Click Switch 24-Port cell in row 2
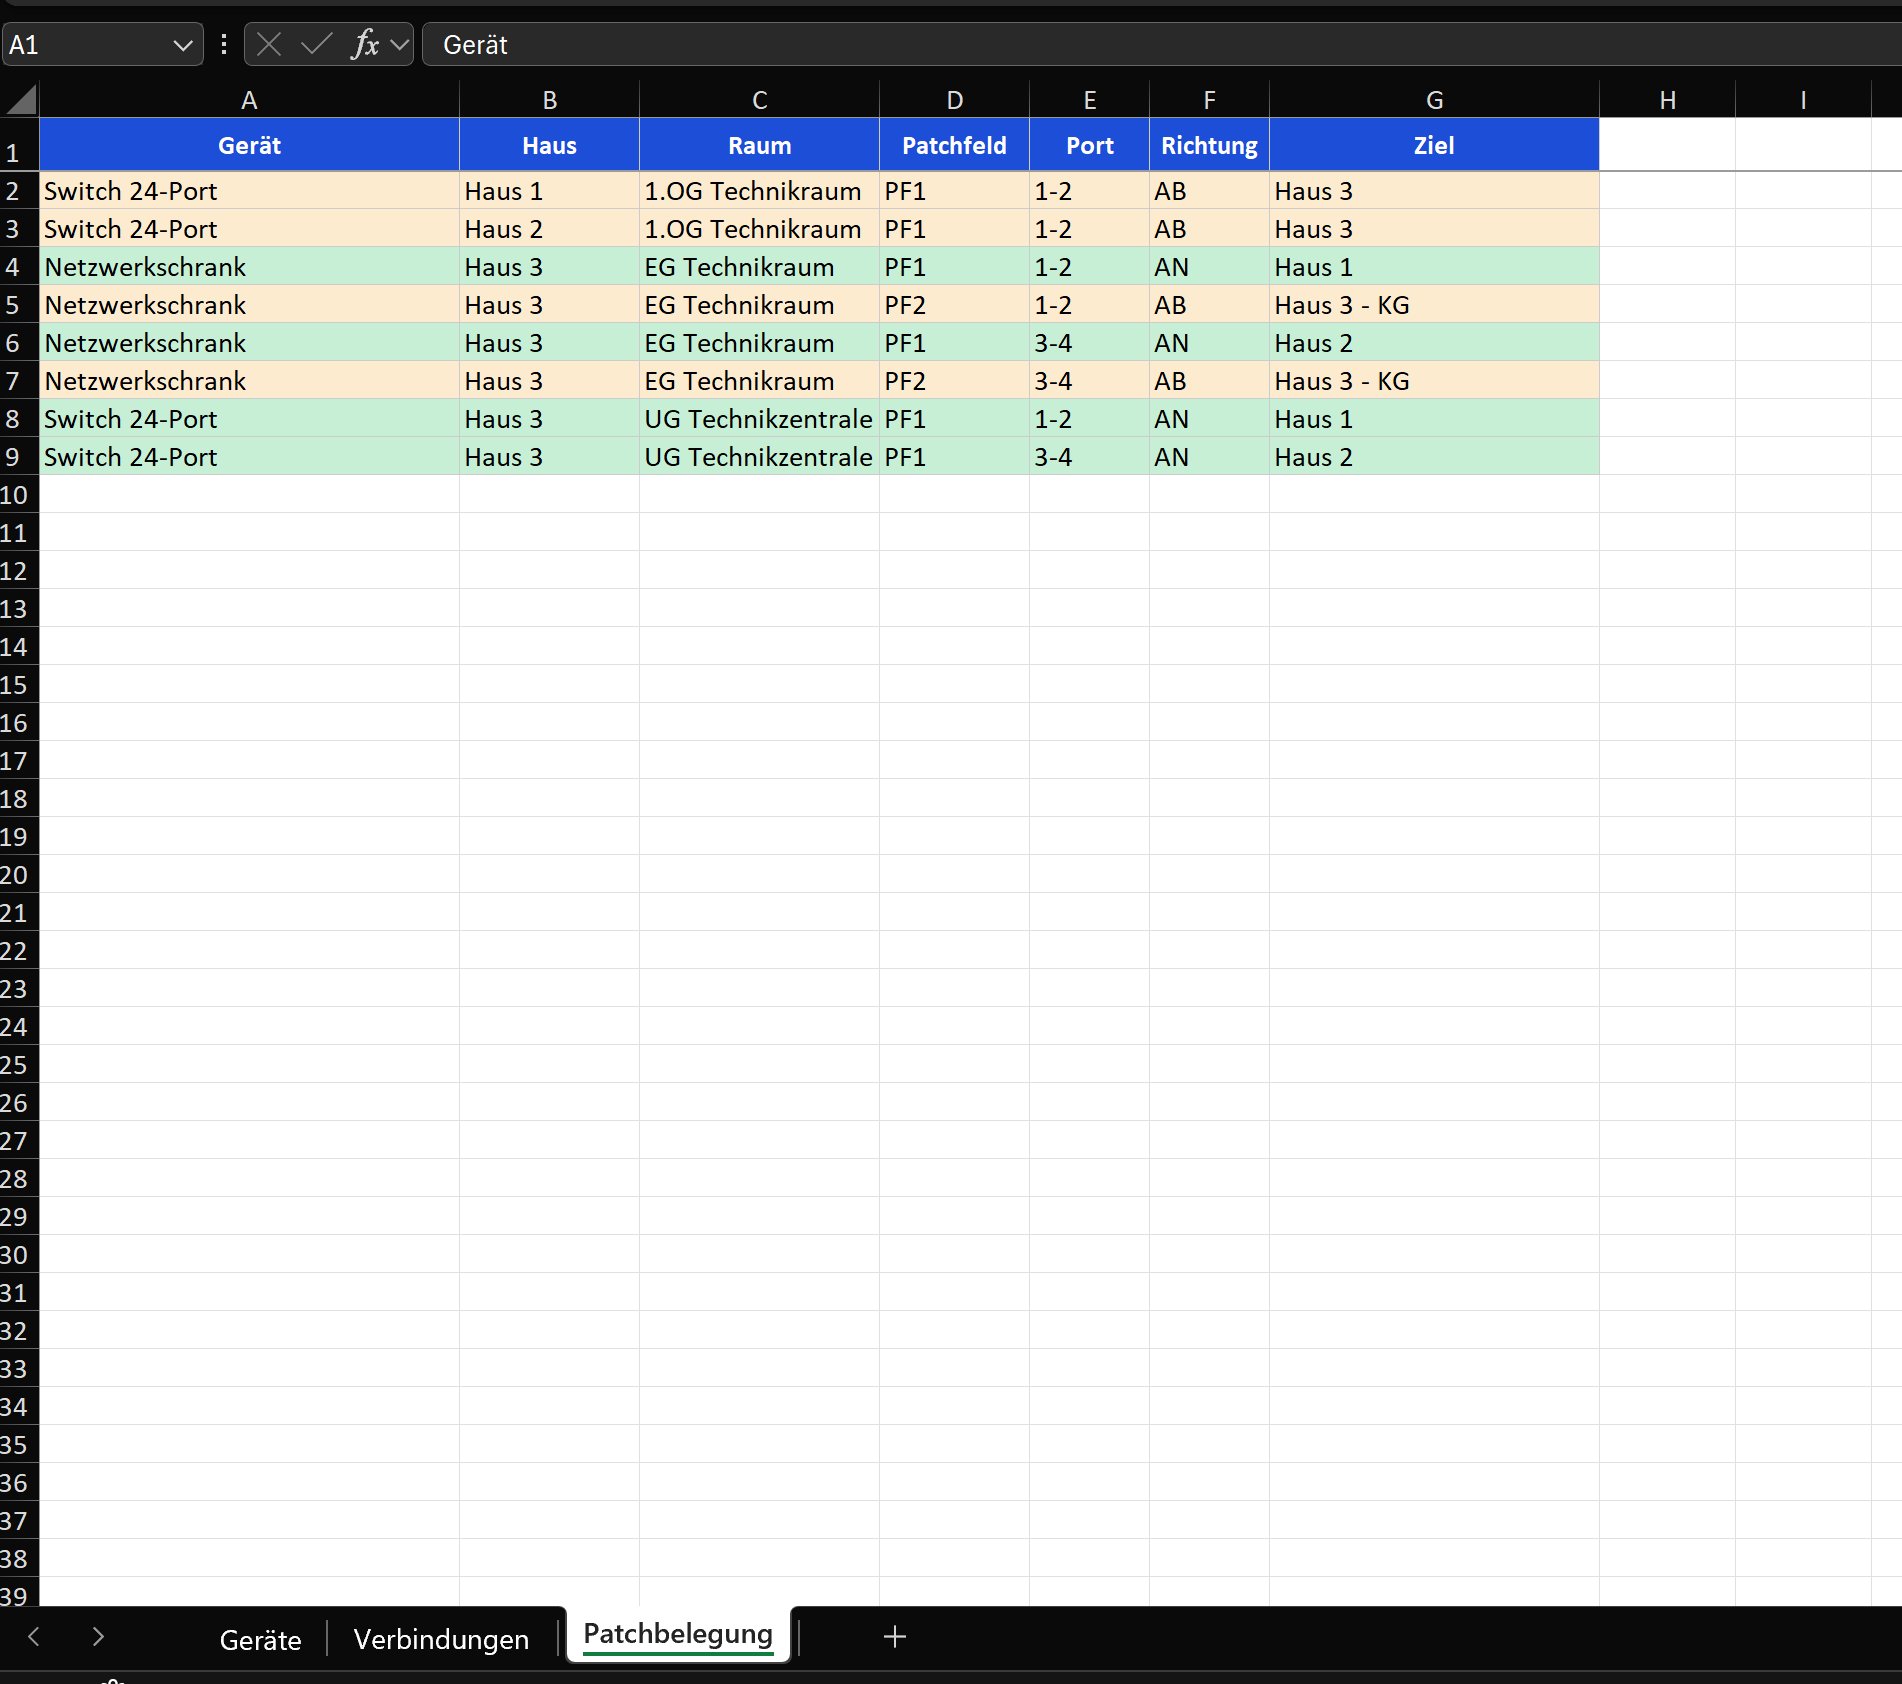 (249, 190)
